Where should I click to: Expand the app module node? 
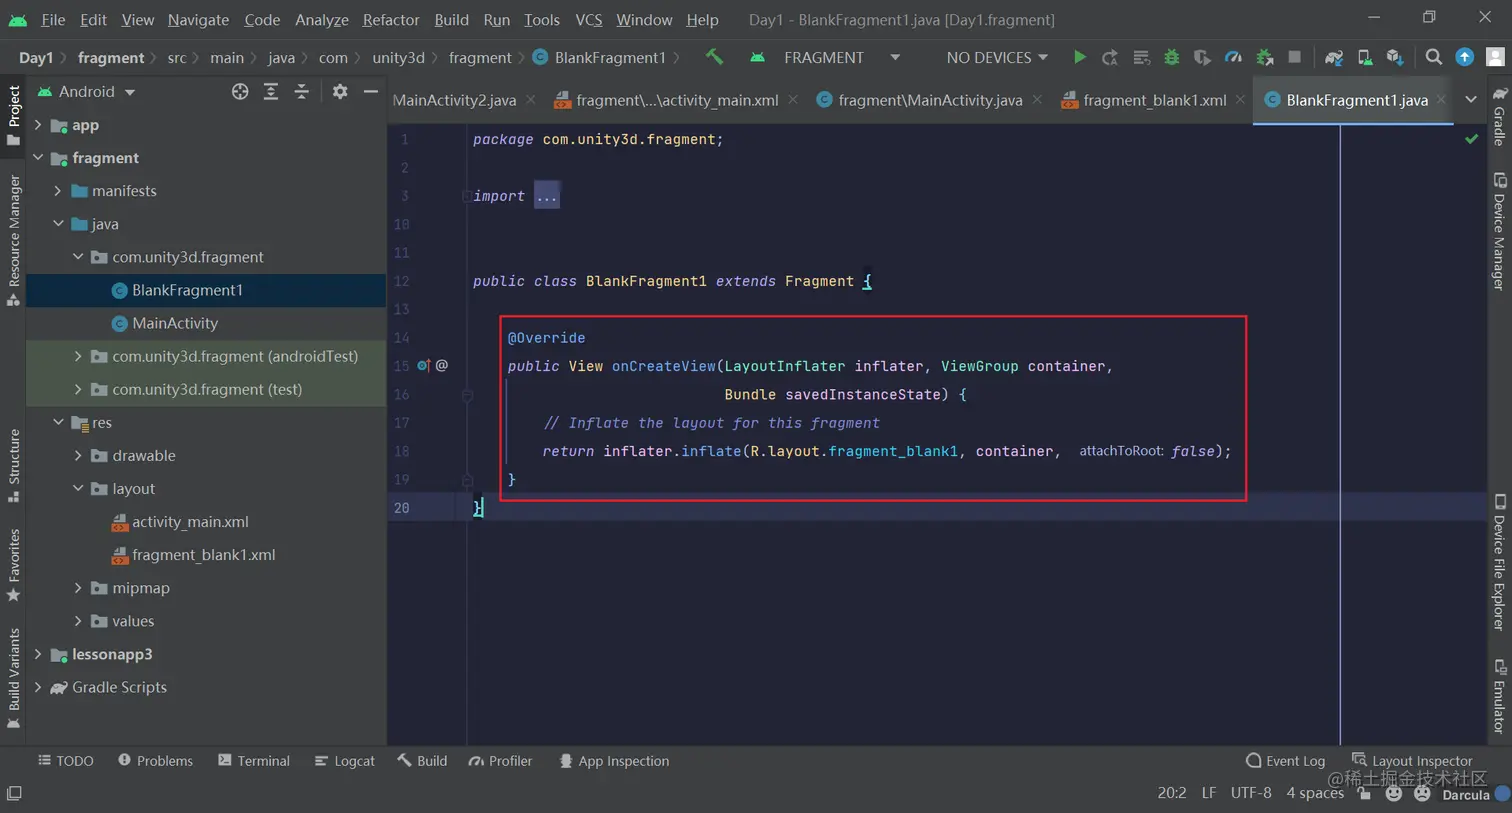pyautogui.click(x=38, y=125)
